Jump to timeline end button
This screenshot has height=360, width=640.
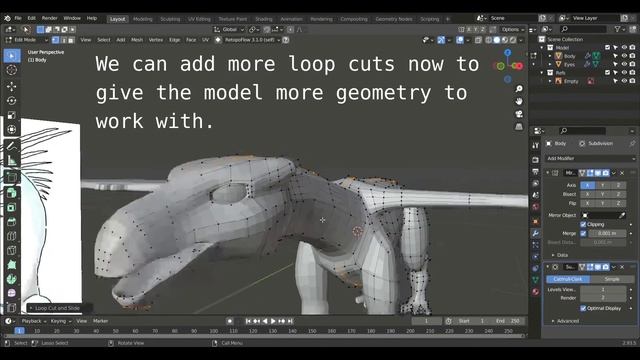(290, 321)
